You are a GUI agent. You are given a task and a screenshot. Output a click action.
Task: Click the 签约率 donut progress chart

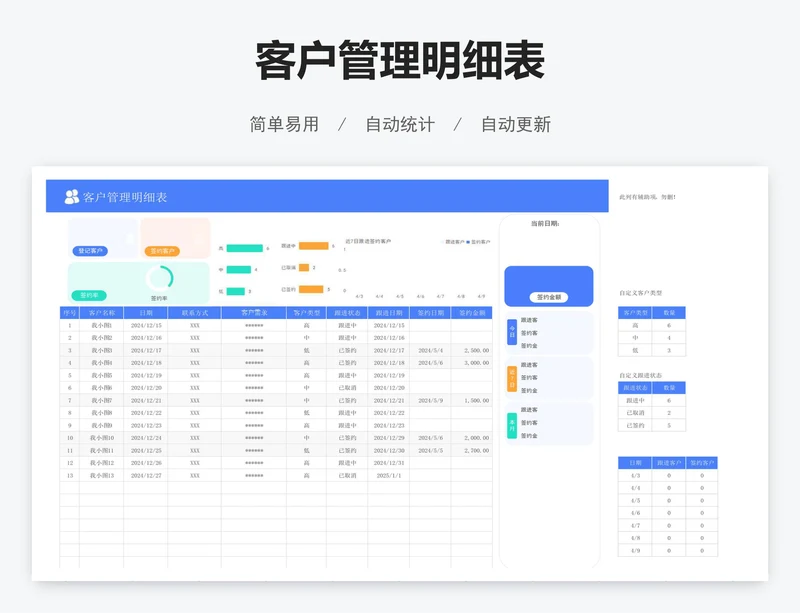[x=160, y=279]
